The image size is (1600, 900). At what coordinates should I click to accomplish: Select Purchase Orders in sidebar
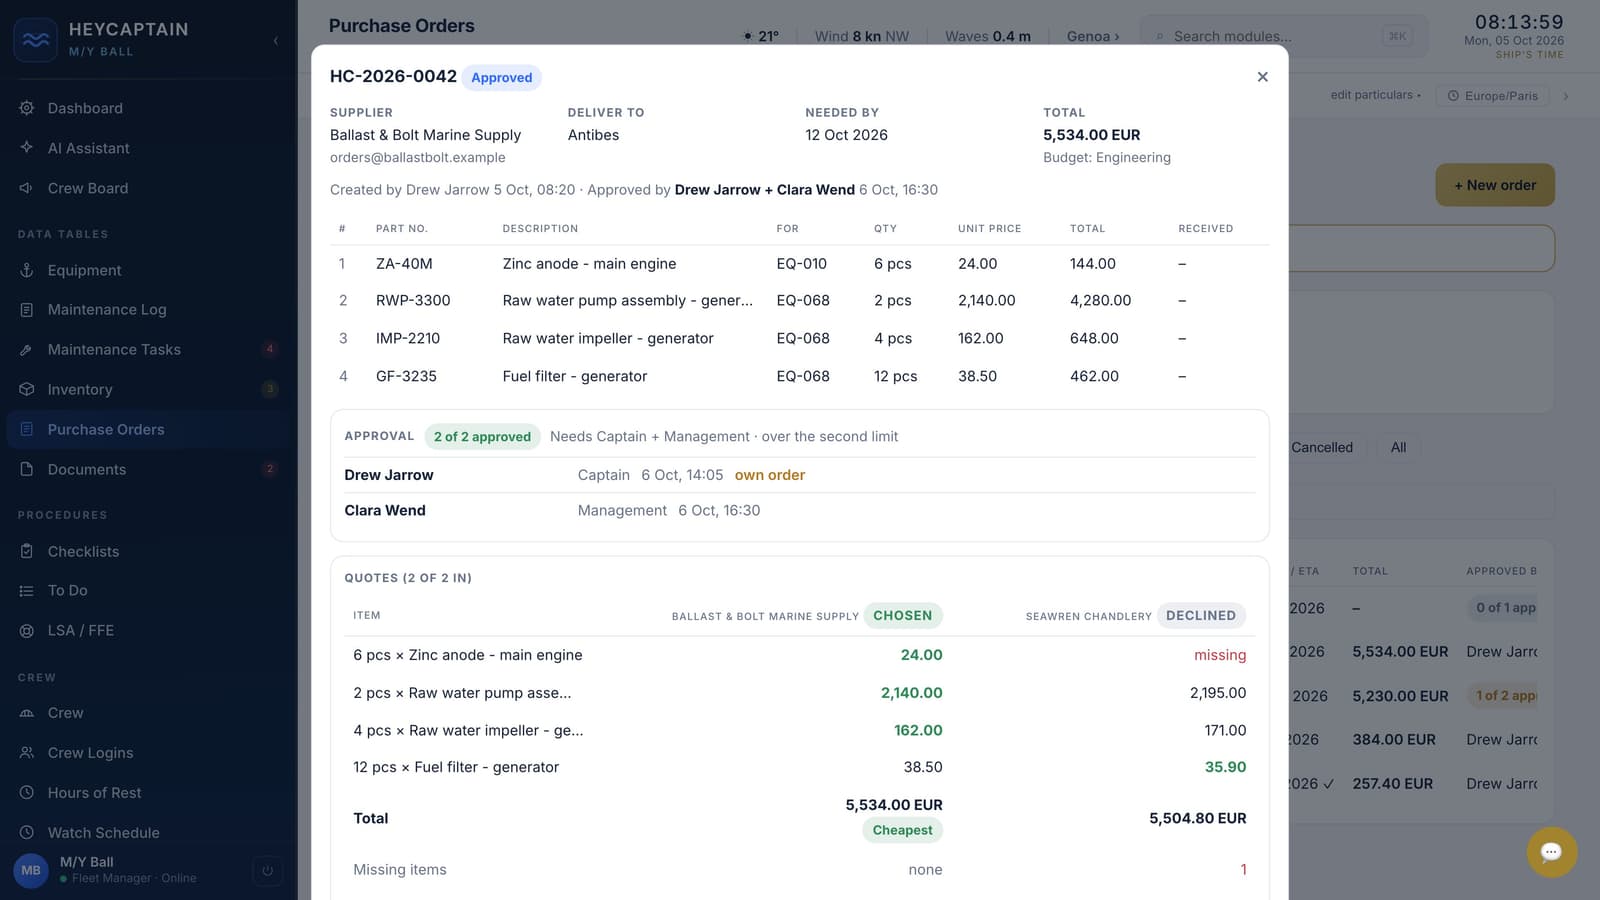click(148, 430)
